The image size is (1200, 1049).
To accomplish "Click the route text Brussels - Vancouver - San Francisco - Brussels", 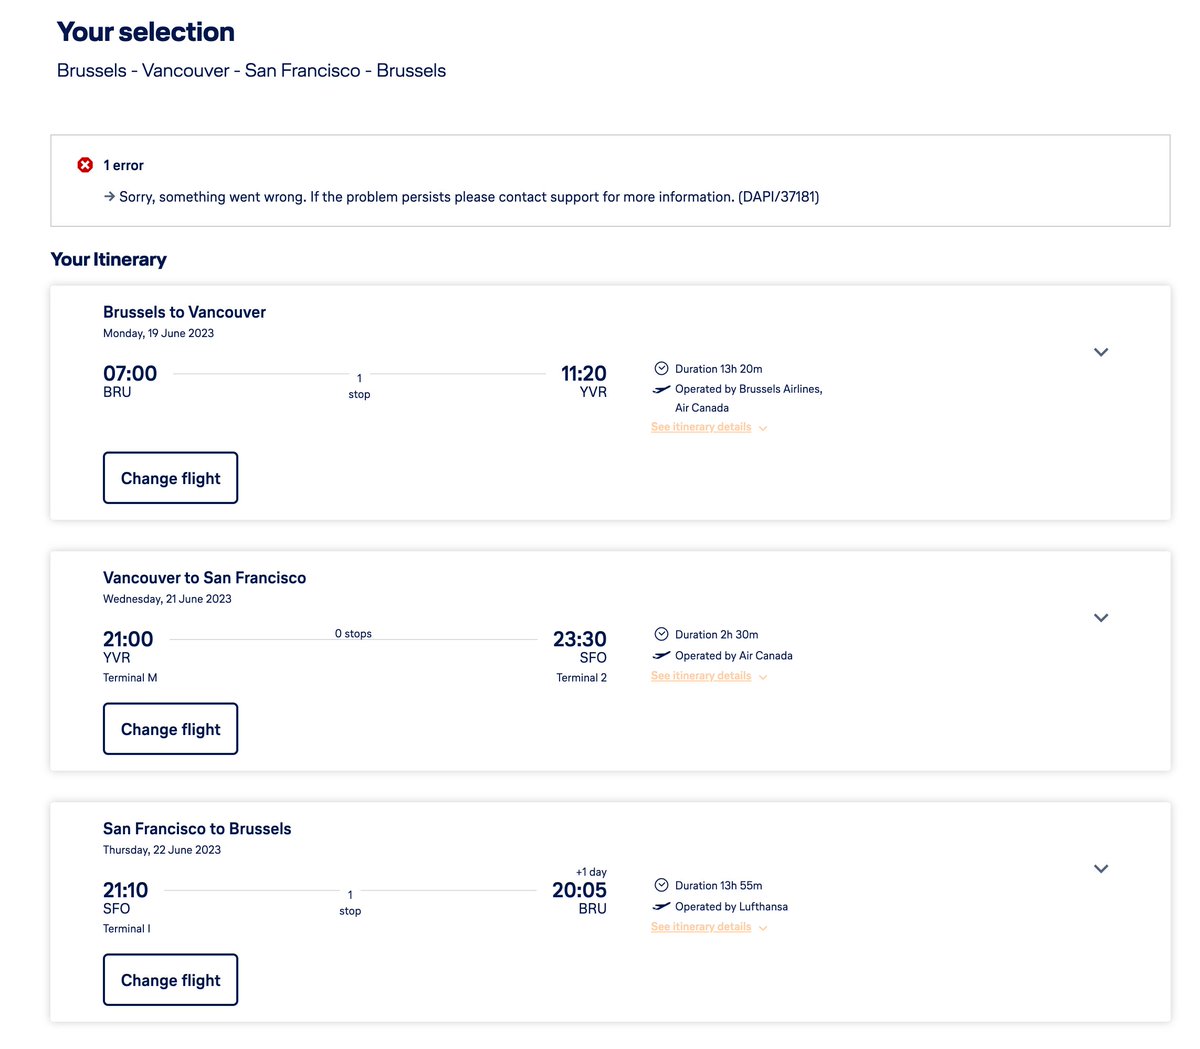I will coord(251,71).
